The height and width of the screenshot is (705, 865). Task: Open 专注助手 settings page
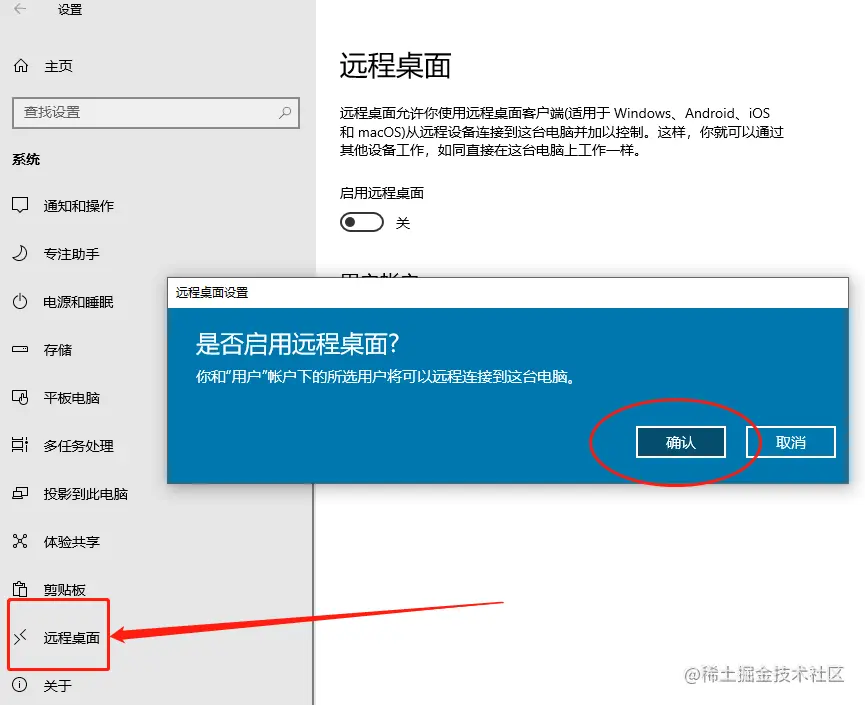point(72,254)
